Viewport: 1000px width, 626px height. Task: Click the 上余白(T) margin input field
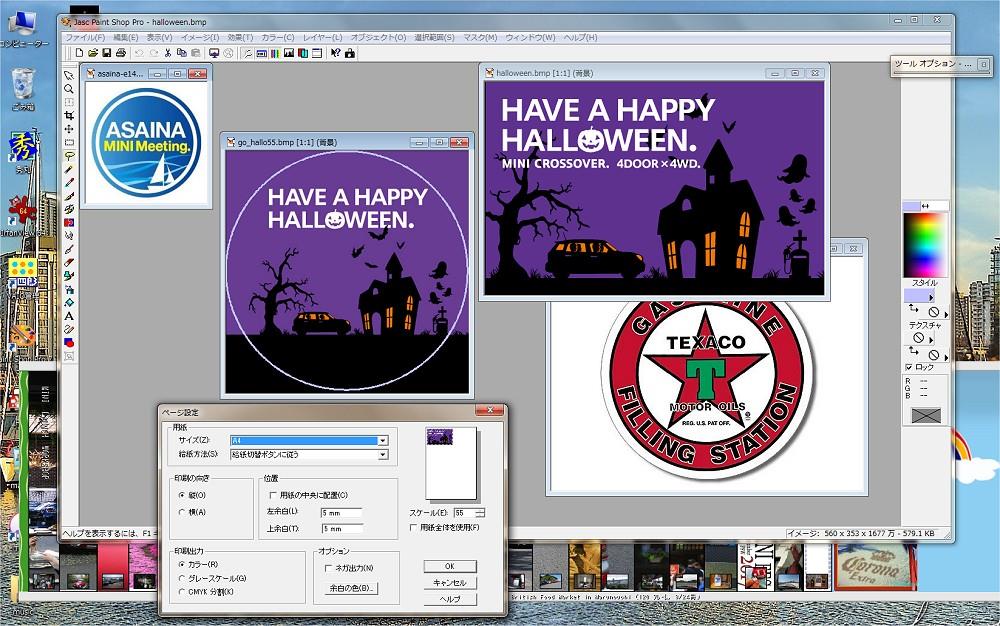[x=341, y=528]
